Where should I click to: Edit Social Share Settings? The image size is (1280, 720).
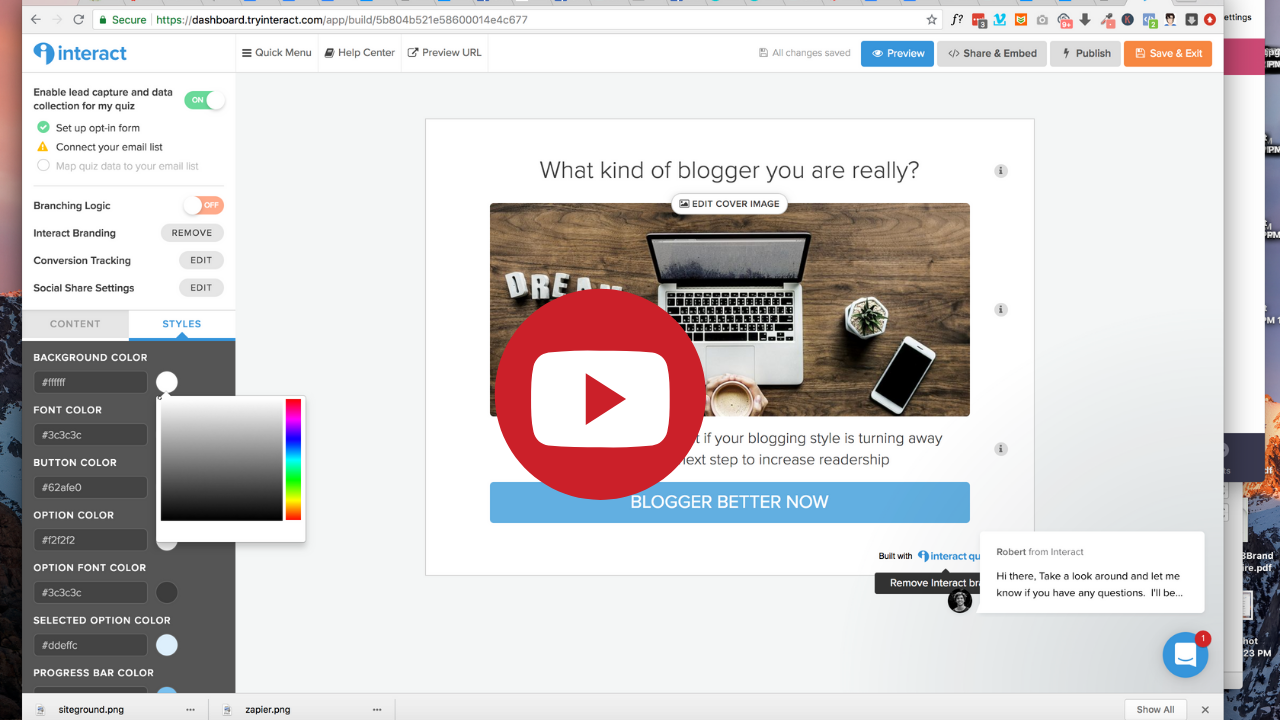point(201,288)
